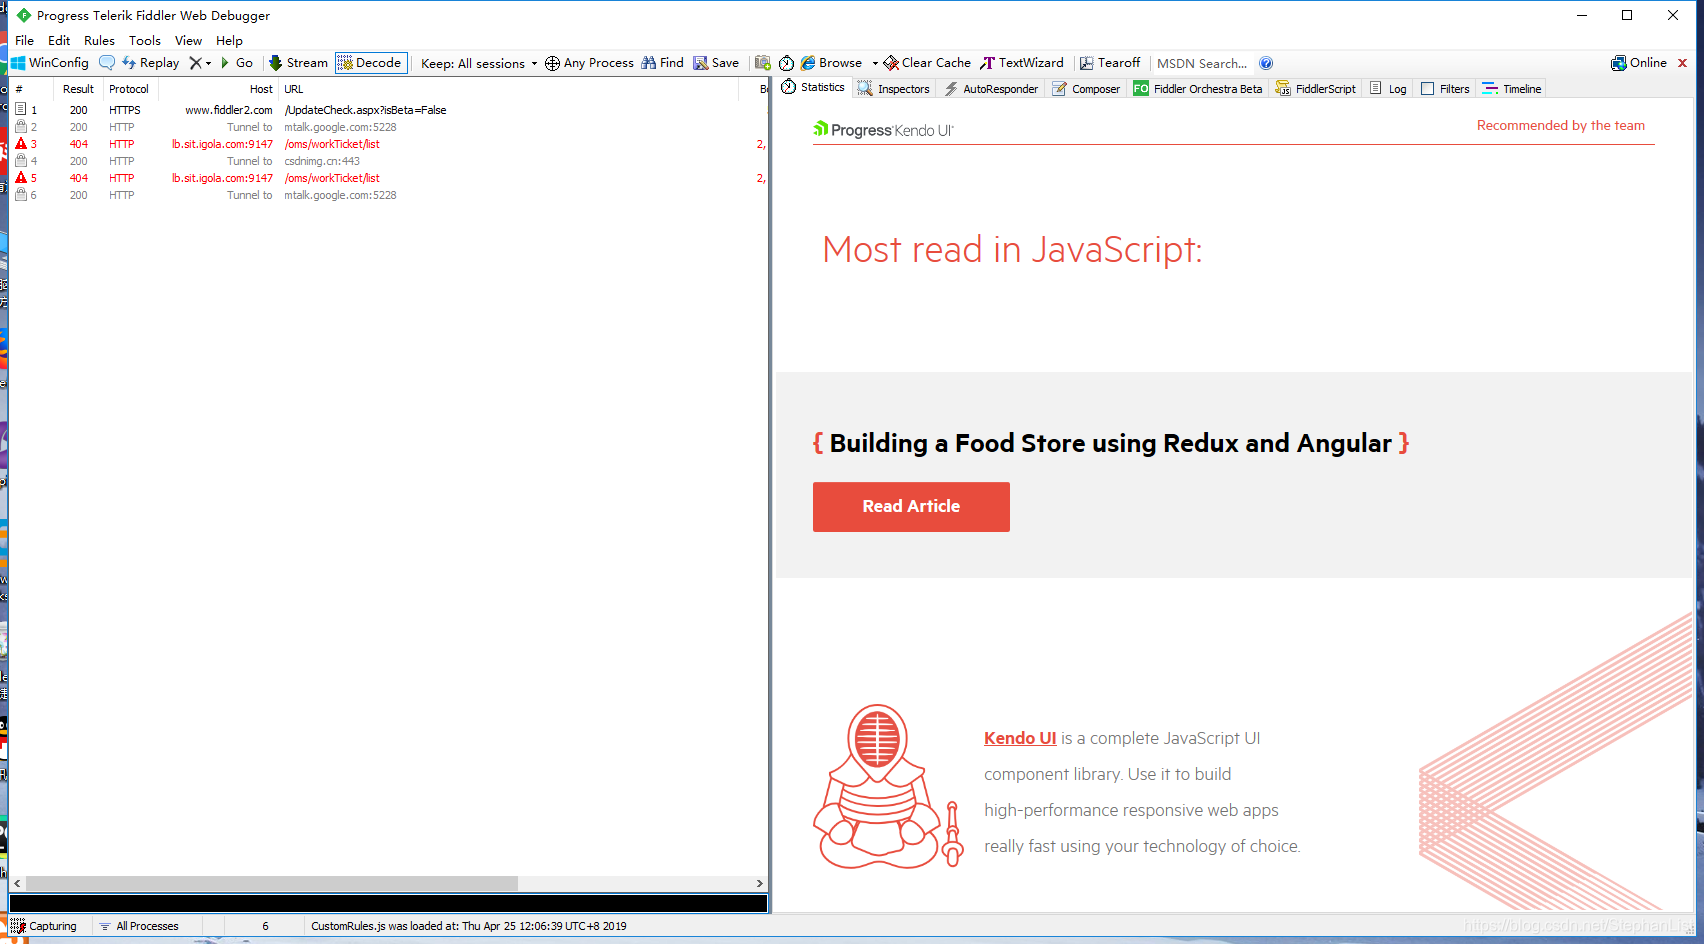
Task: Open the Help menu
Action: tap(229, 41)
